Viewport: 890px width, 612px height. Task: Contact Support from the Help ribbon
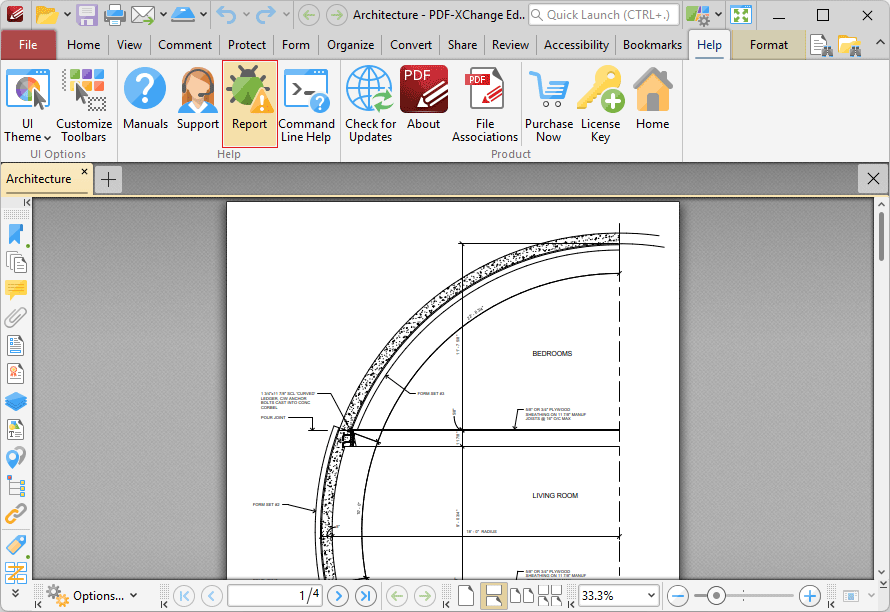point(198,99)
